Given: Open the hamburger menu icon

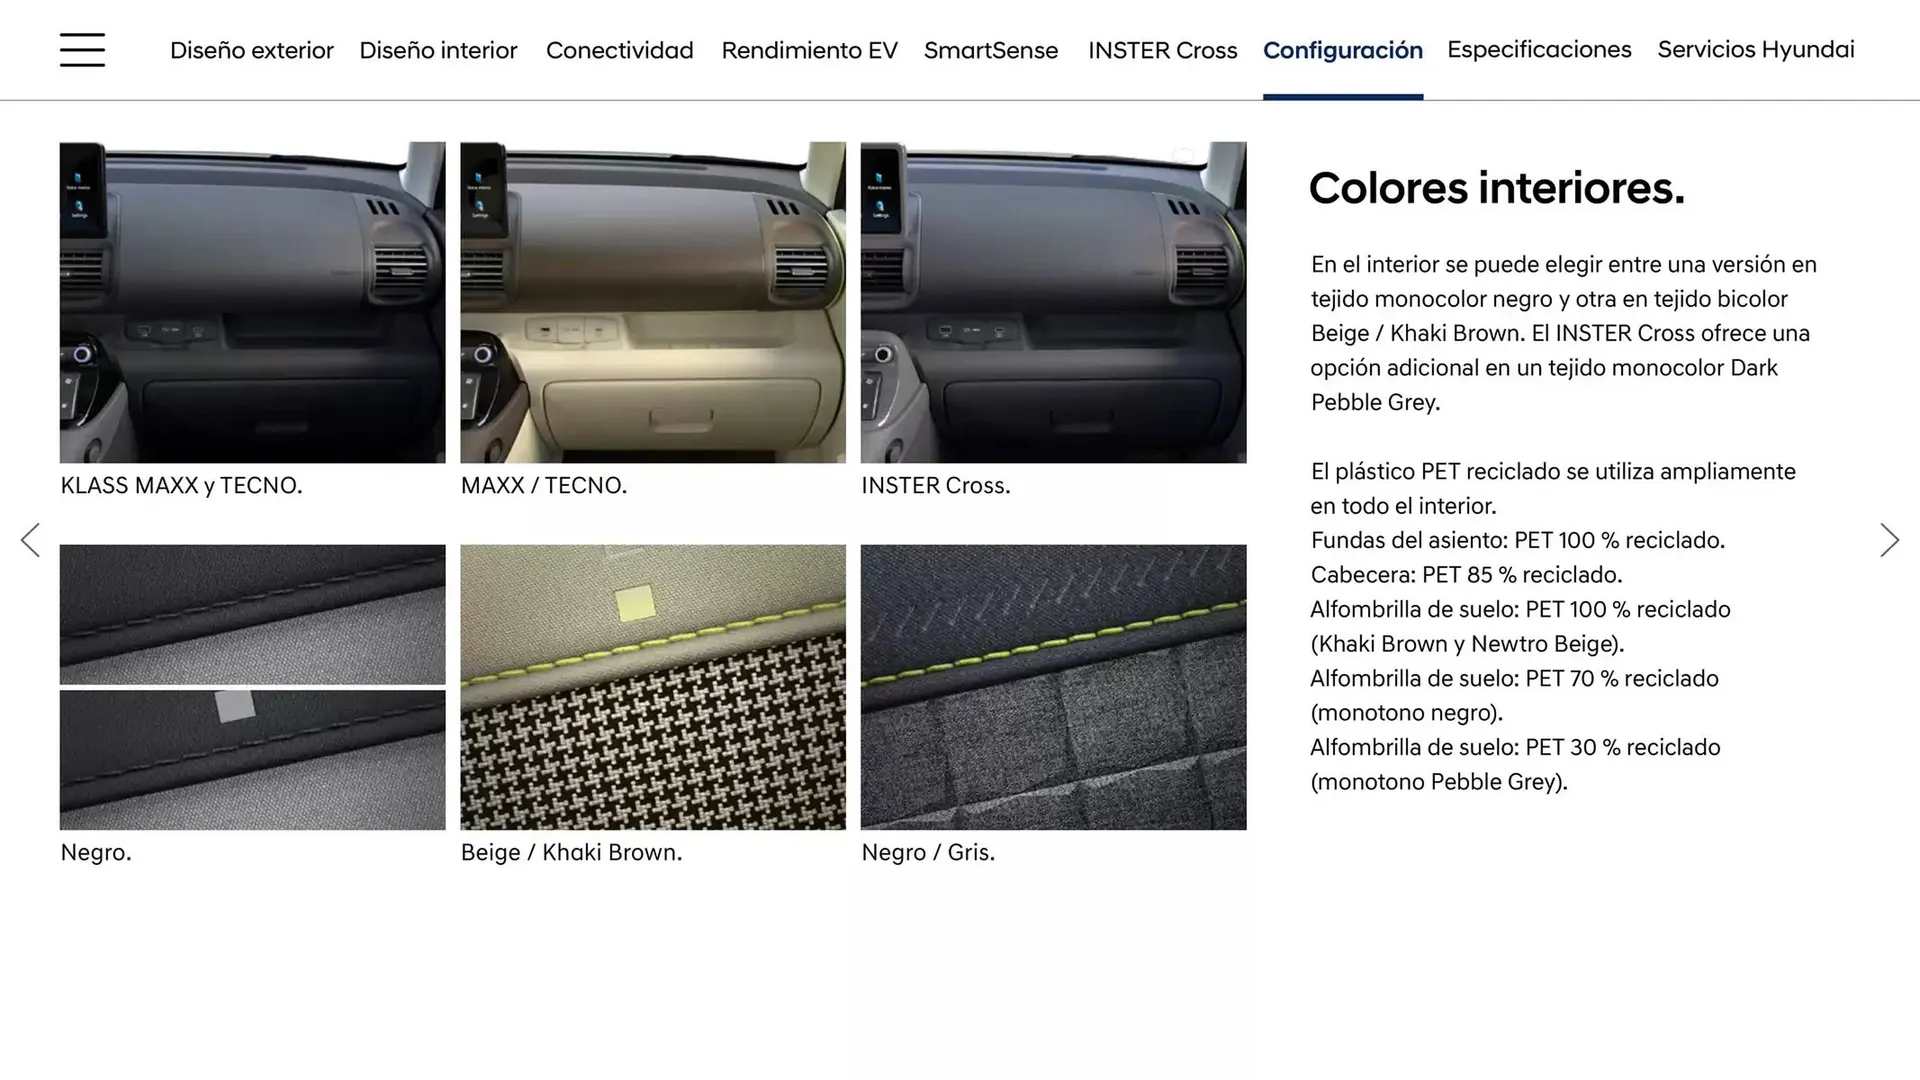Looking at the screenshot, I should (82, 50).
